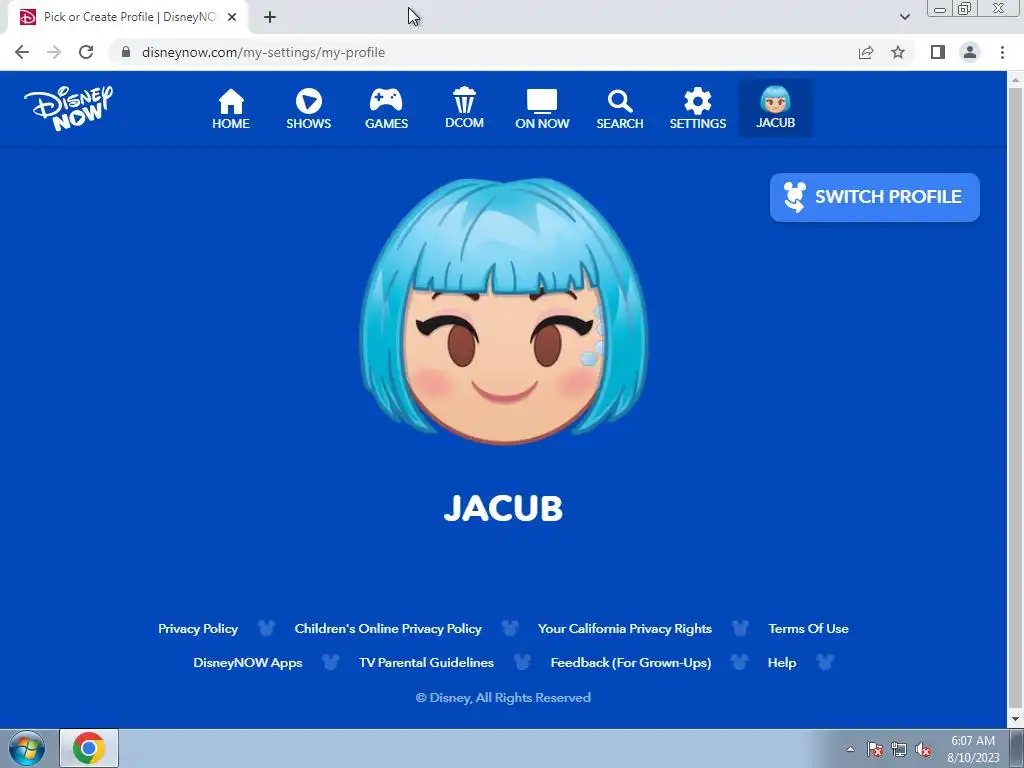This screenshot has width=1024, height=768.
Task: Open the Games section
Action: point(386,109)
